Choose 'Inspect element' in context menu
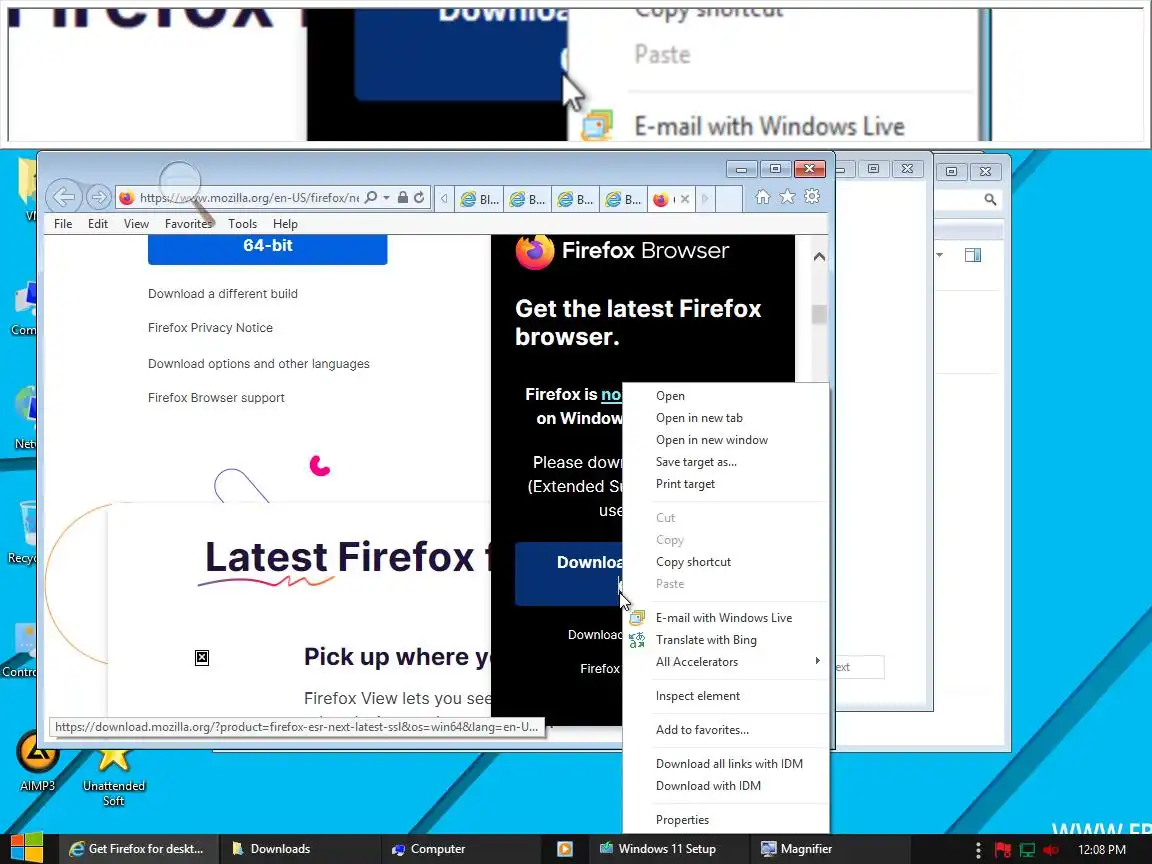The image size is (1152, 864). (726, 696)
